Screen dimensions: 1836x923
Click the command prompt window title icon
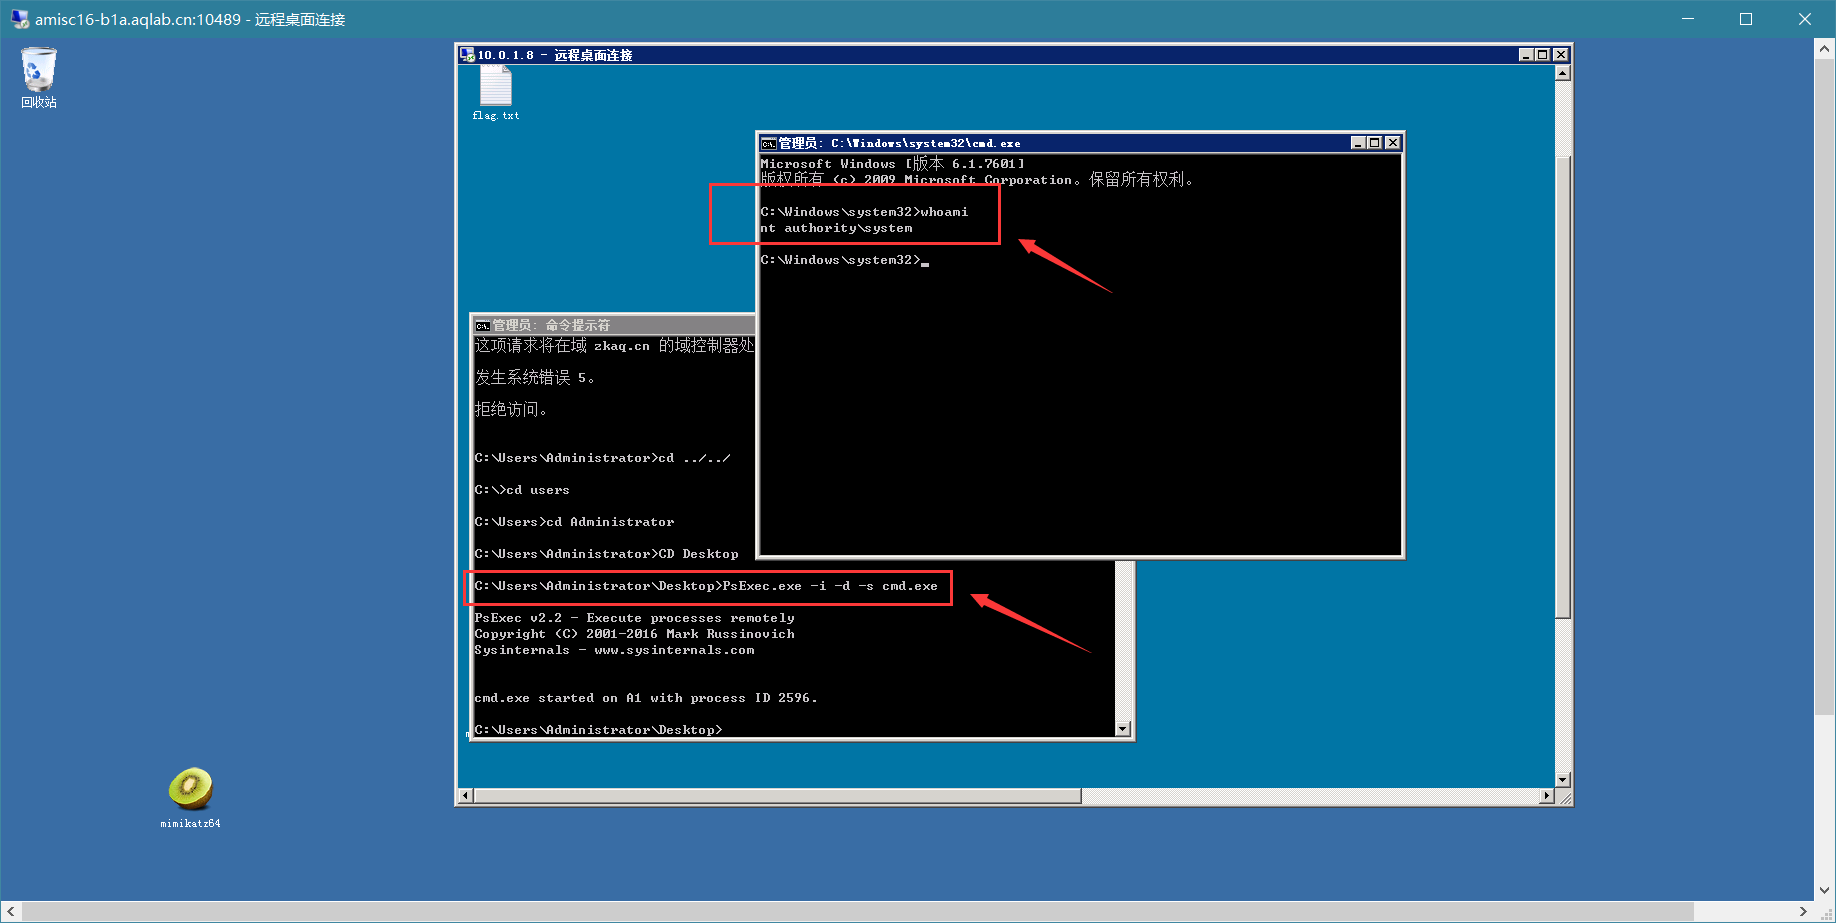click(482, 325)
